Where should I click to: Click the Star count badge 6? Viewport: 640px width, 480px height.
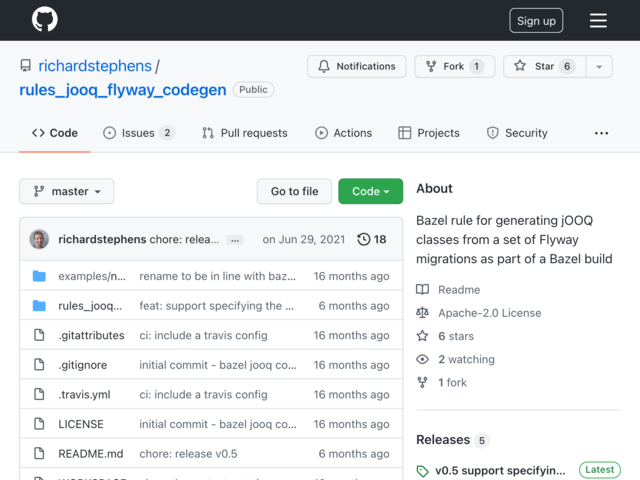pos(567,66)
